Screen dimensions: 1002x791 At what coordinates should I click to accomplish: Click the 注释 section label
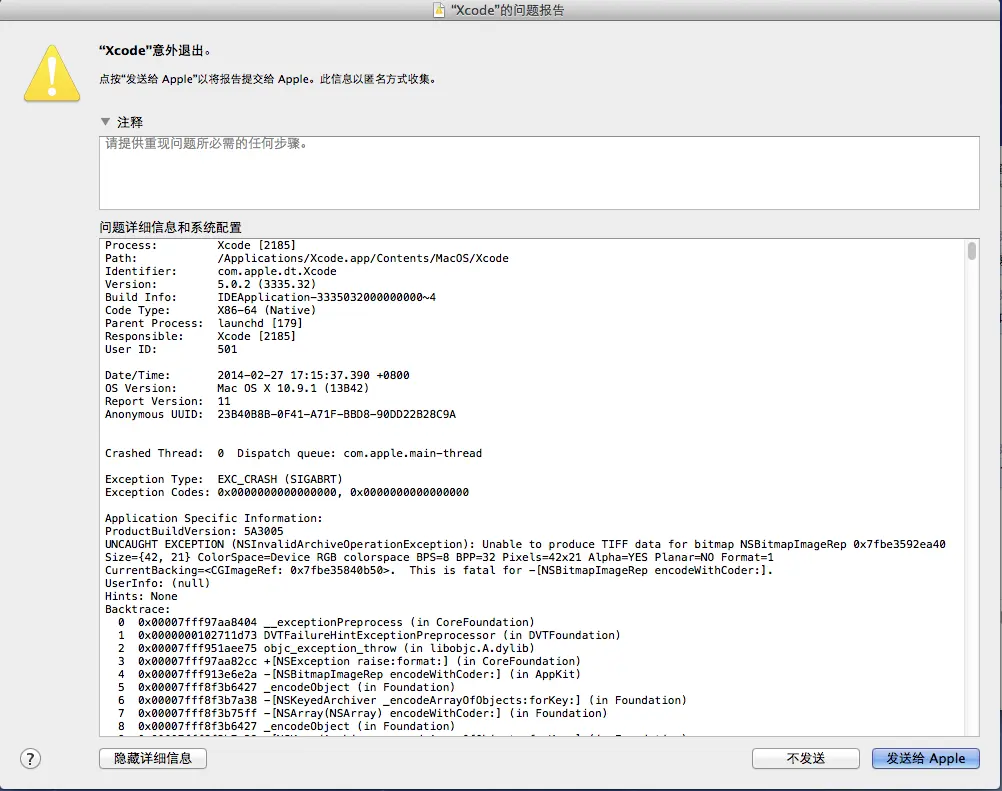pos(130,122)
